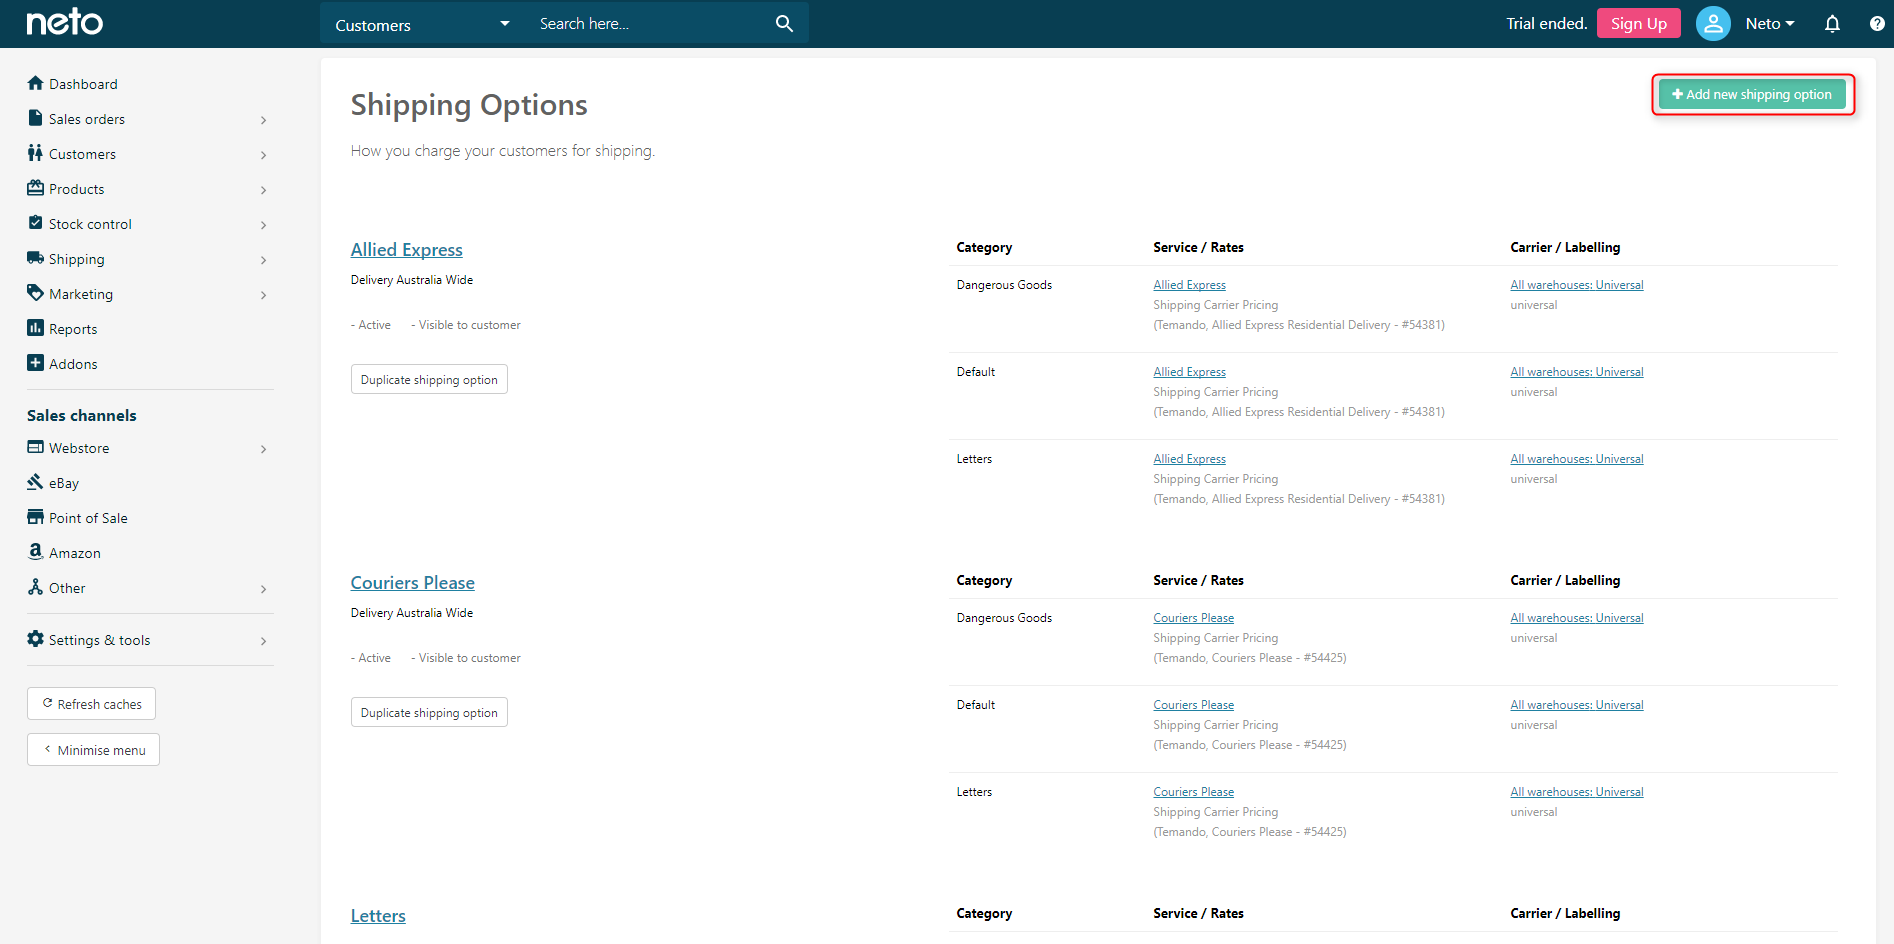Open eBay sales channel

coord(64,483)
